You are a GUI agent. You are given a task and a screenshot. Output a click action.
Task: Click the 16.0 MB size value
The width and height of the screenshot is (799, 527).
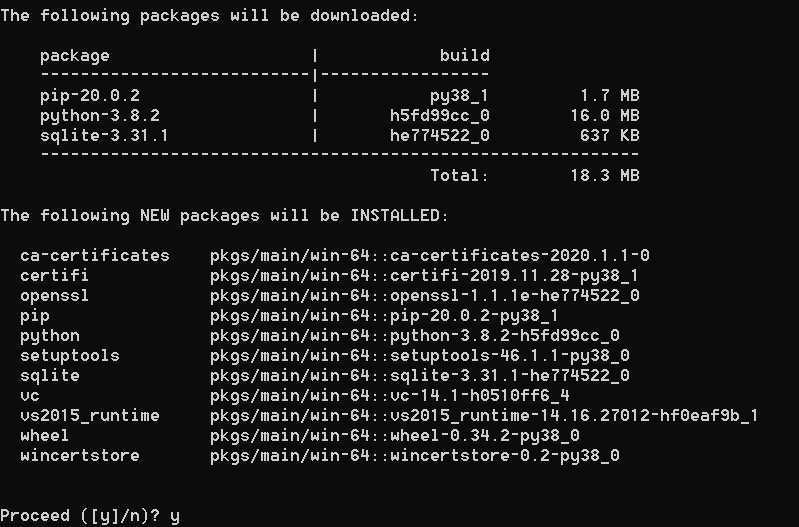point(604,116)
